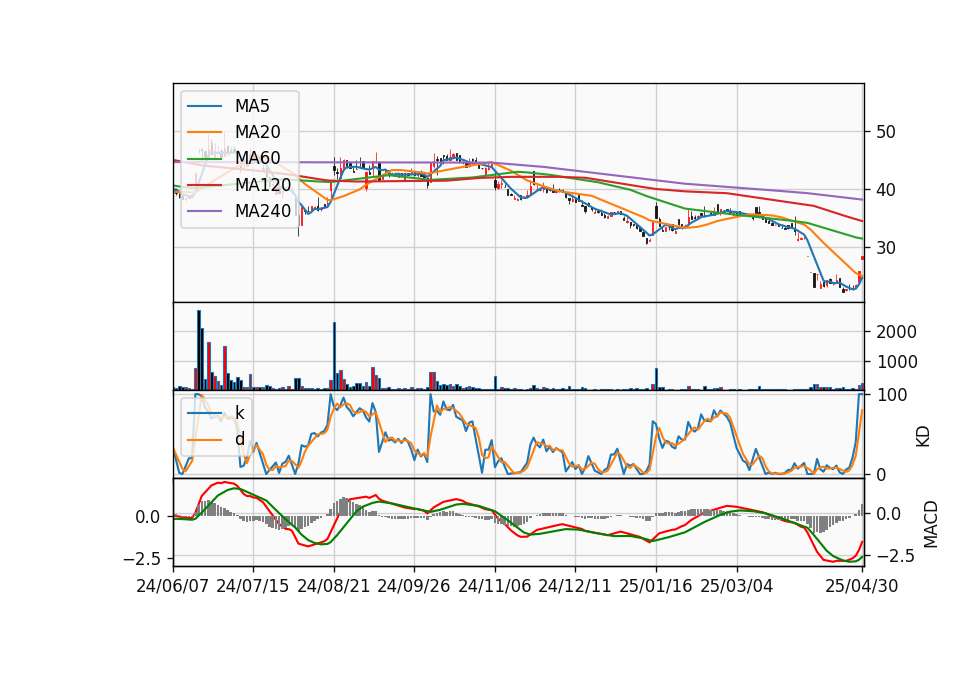Click the MA60 legend label
Screen dimensions: 960x690
257,158
